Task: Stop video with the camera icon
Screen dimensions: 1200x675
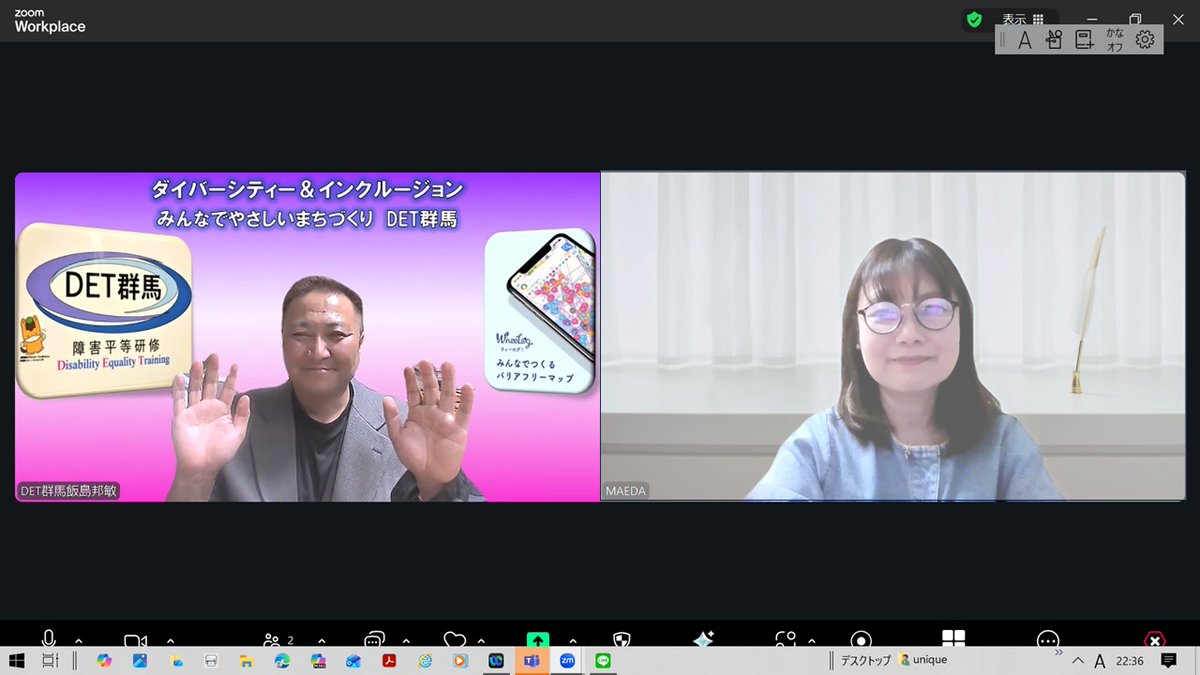Action: coord(135,641)
